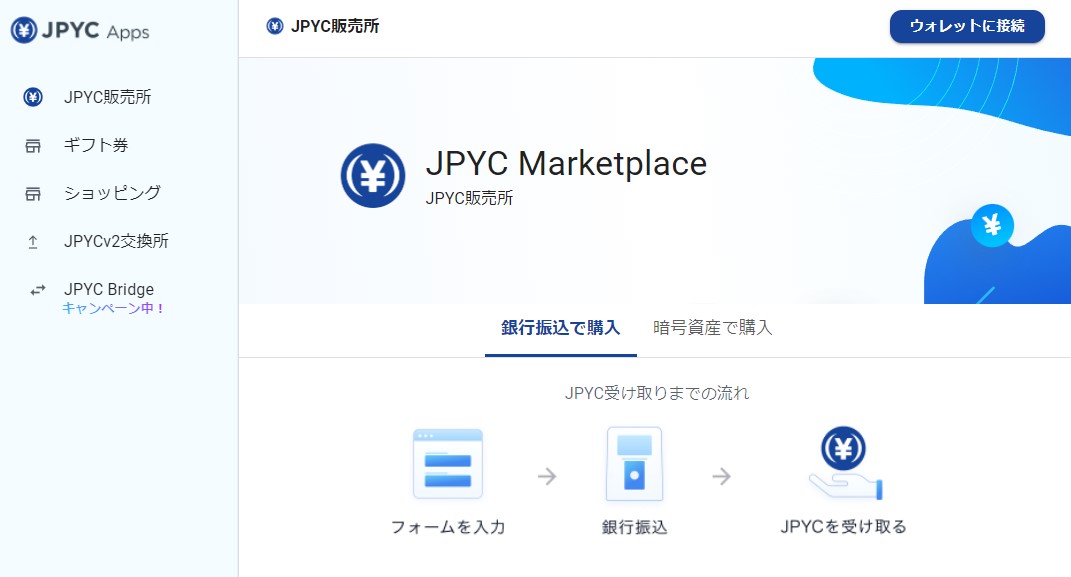The width and height of the screenshot is (1071, 577).
Task: Click the フォームを入力 form illustration
Action: point(447,464)
